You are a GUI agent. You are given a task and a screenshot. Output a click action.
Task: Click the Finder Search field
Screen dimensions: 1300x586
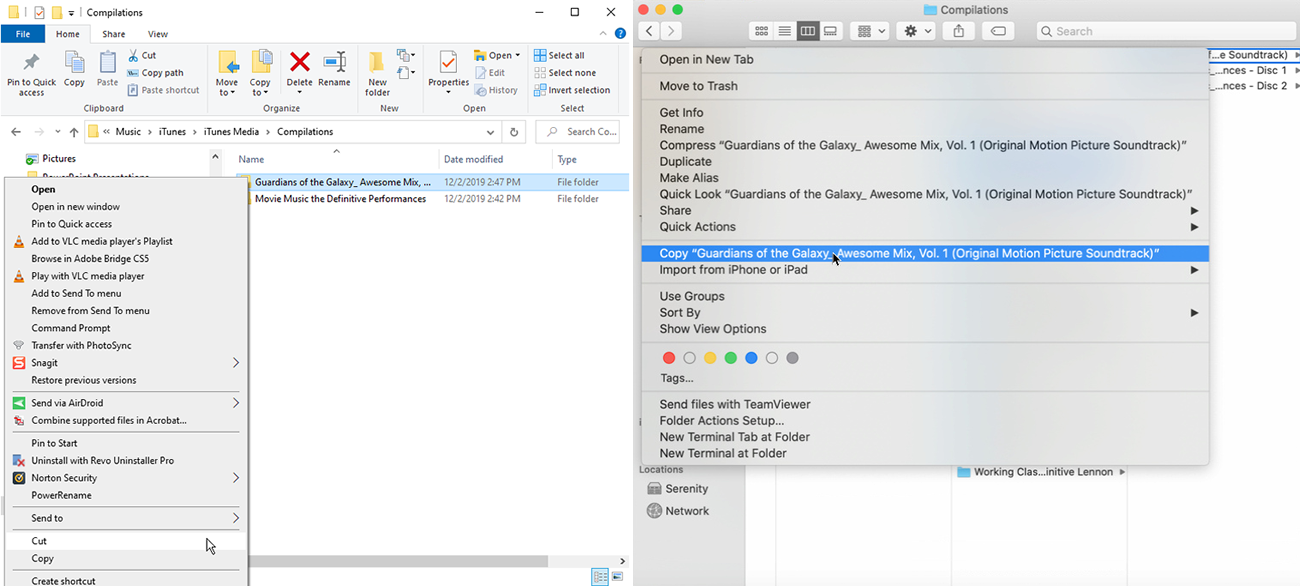tap(1165, 31)
